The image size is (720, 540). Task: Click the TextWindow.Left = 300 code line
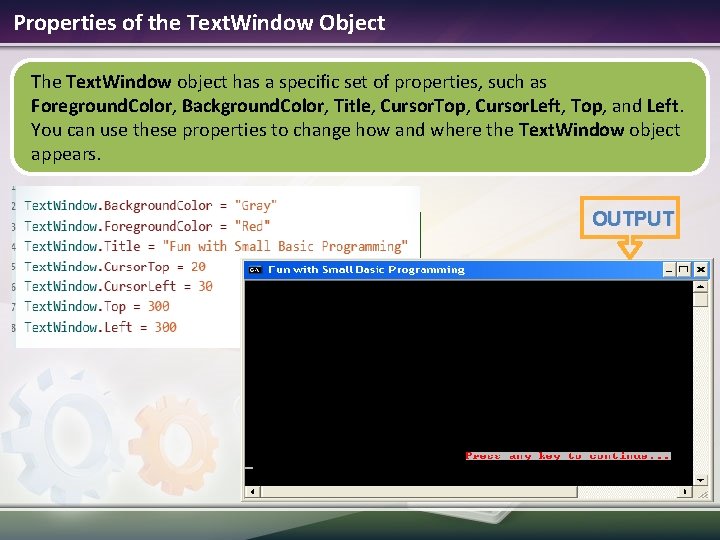coord(100,327)
